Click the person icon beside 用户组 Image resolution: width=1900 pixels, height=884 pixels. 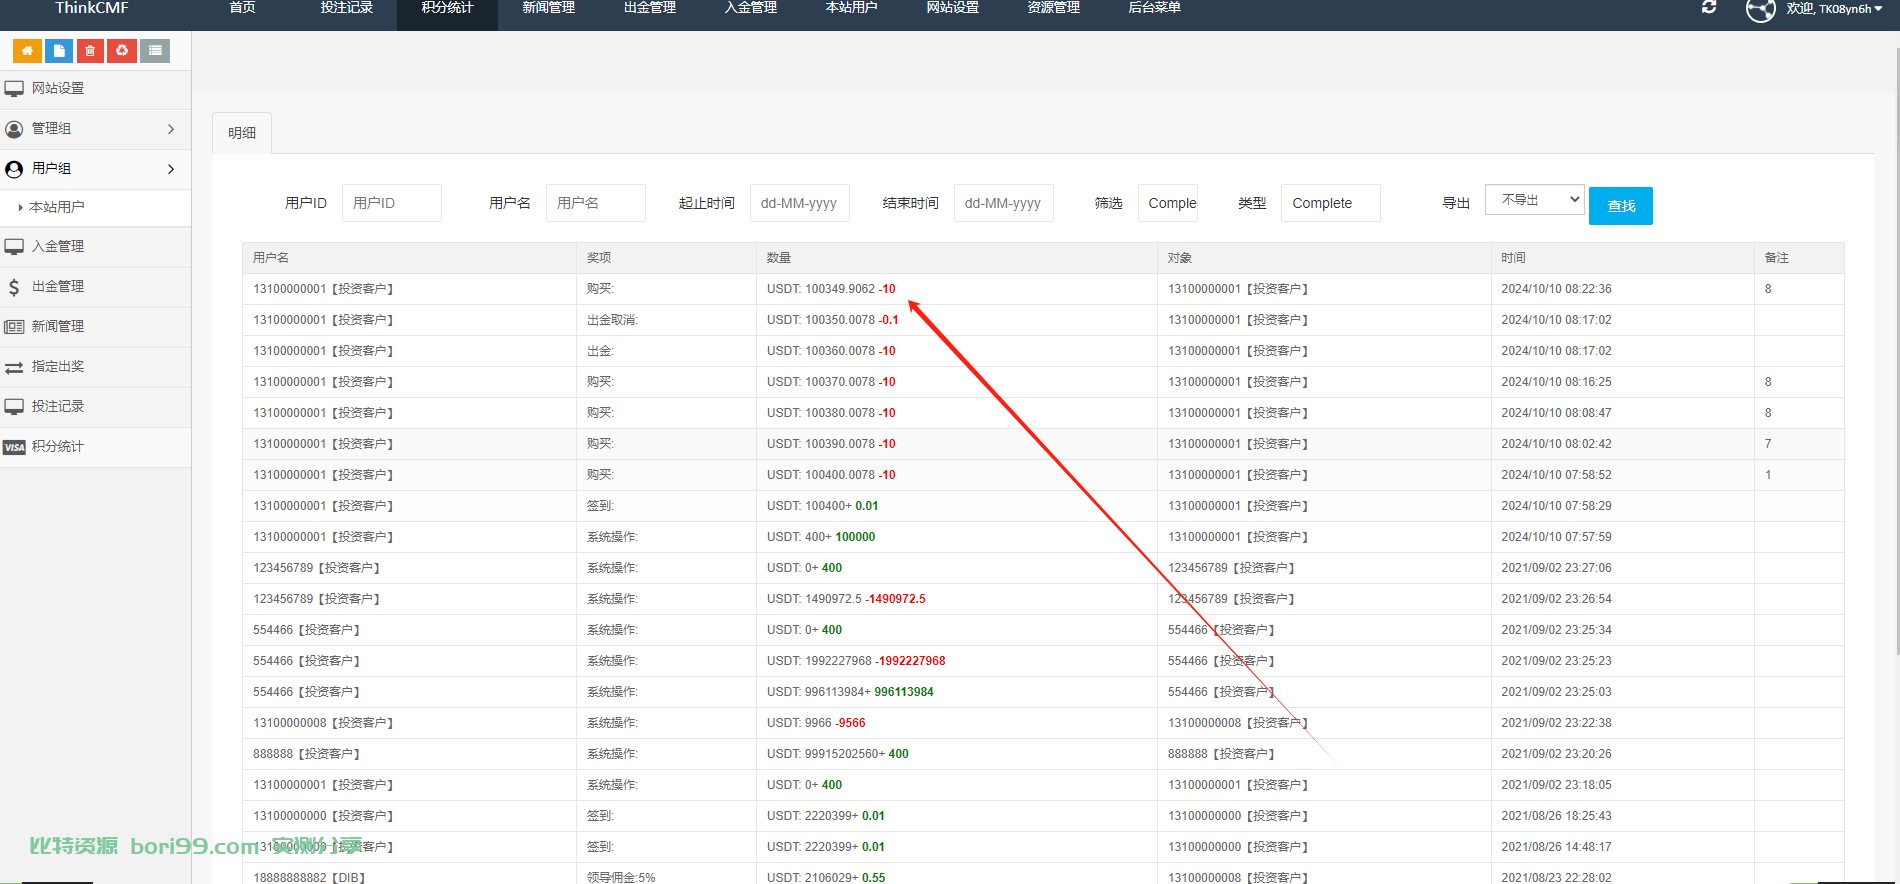14,169
